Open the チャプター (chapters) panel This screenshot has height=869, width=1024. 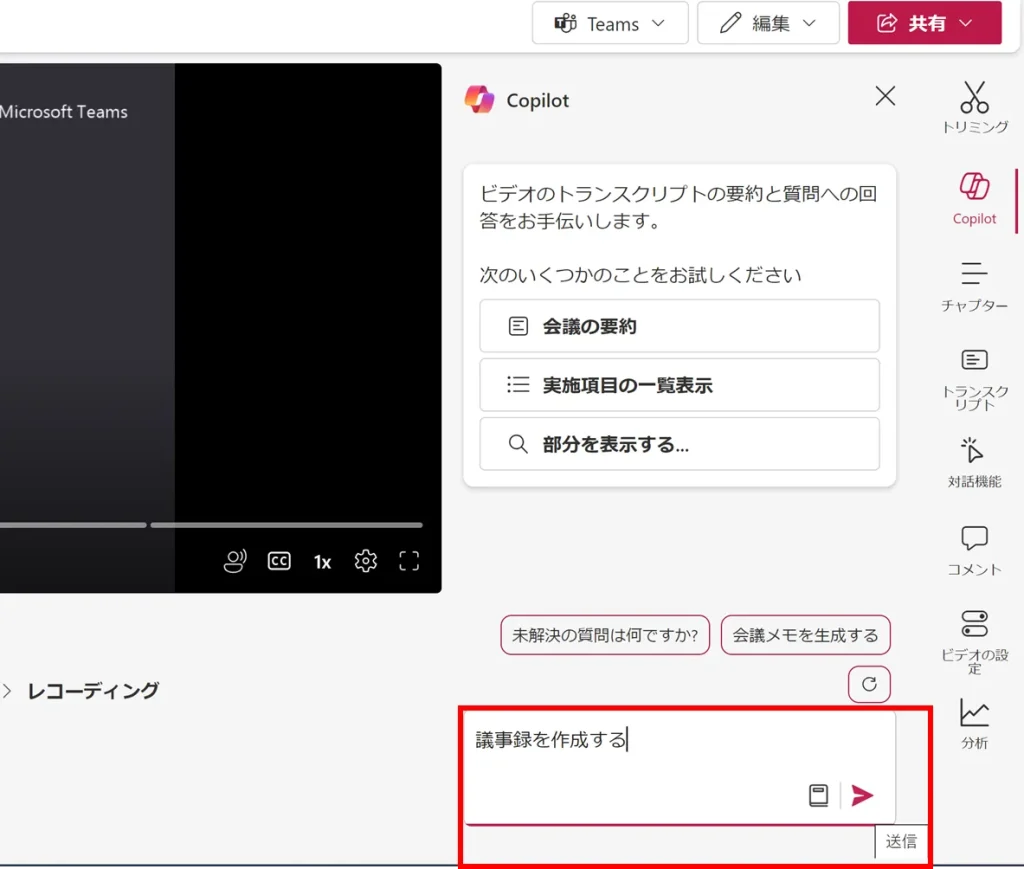974,283
